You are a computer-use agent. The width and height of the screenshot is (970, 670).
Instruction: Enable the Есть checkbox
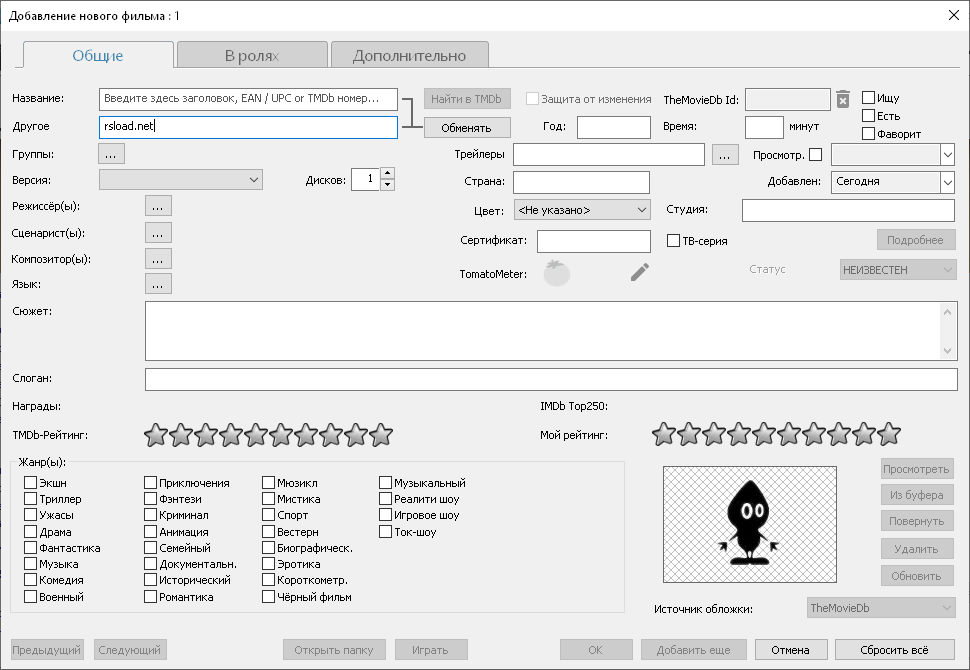[x=869, y=116]
